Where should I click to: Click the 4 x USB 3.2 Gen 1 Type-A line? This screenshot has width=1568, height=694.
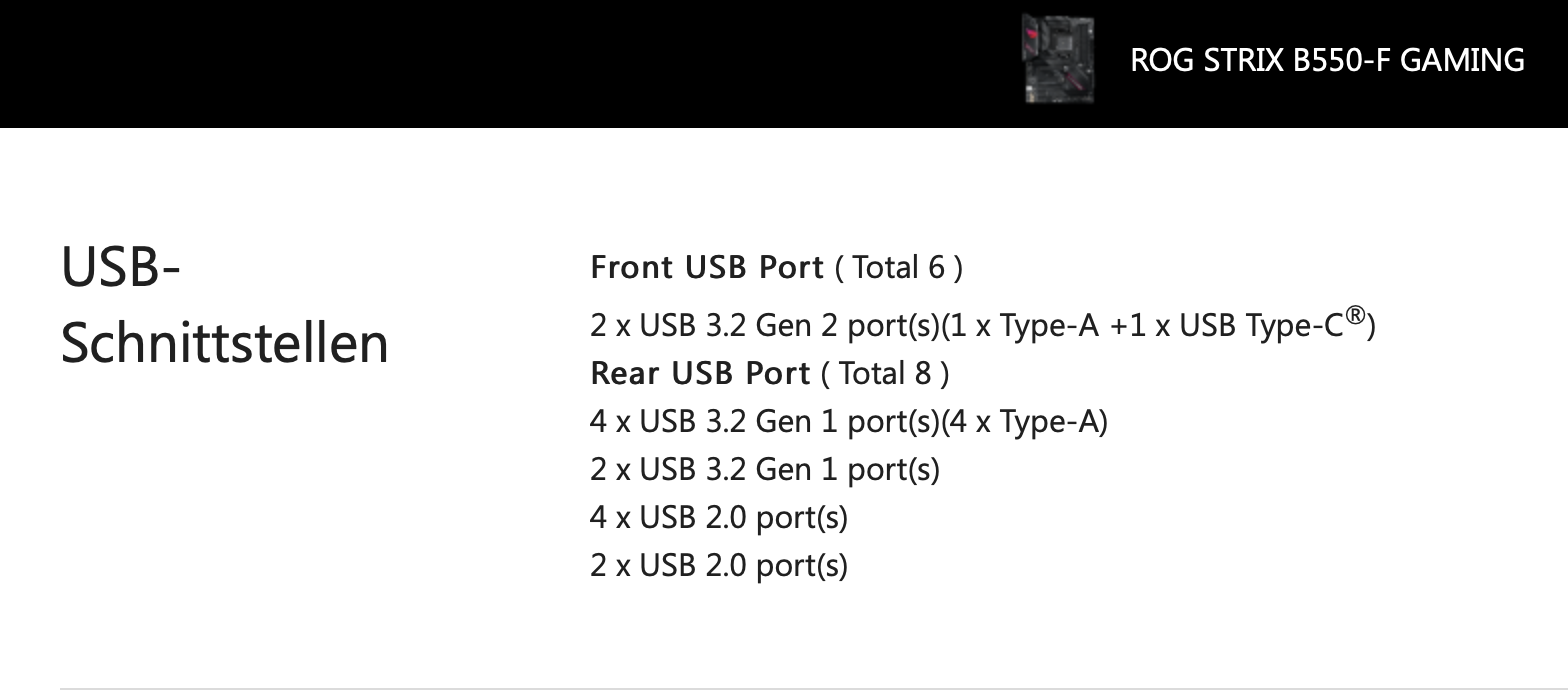pyautogui.click(x=849, y=421)
